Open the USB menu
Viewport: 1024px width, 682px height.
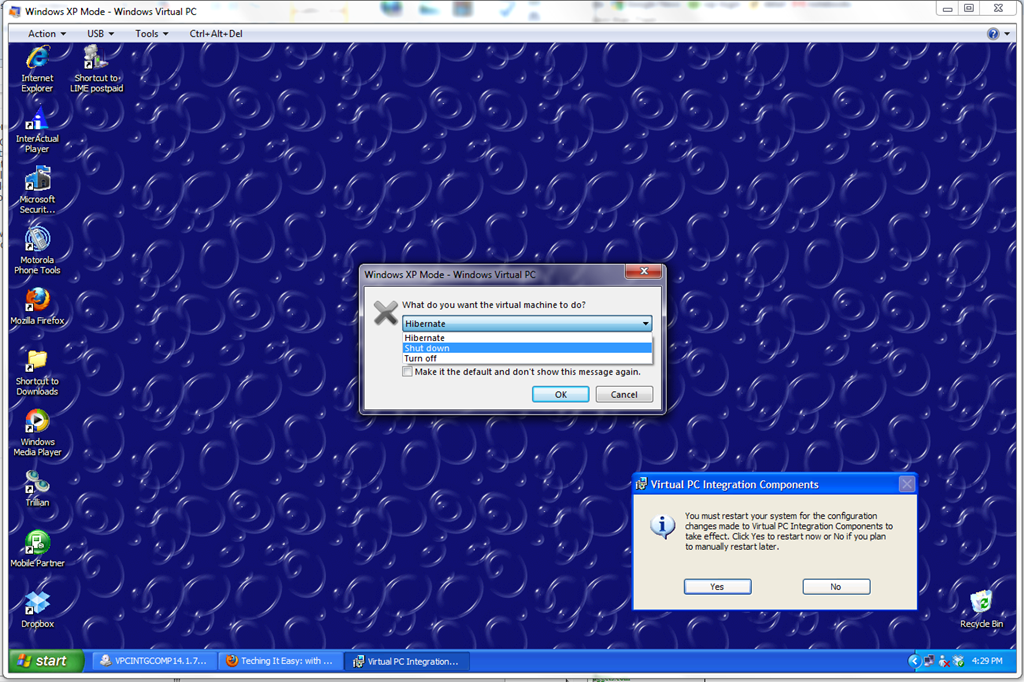[x=101, y=34]
